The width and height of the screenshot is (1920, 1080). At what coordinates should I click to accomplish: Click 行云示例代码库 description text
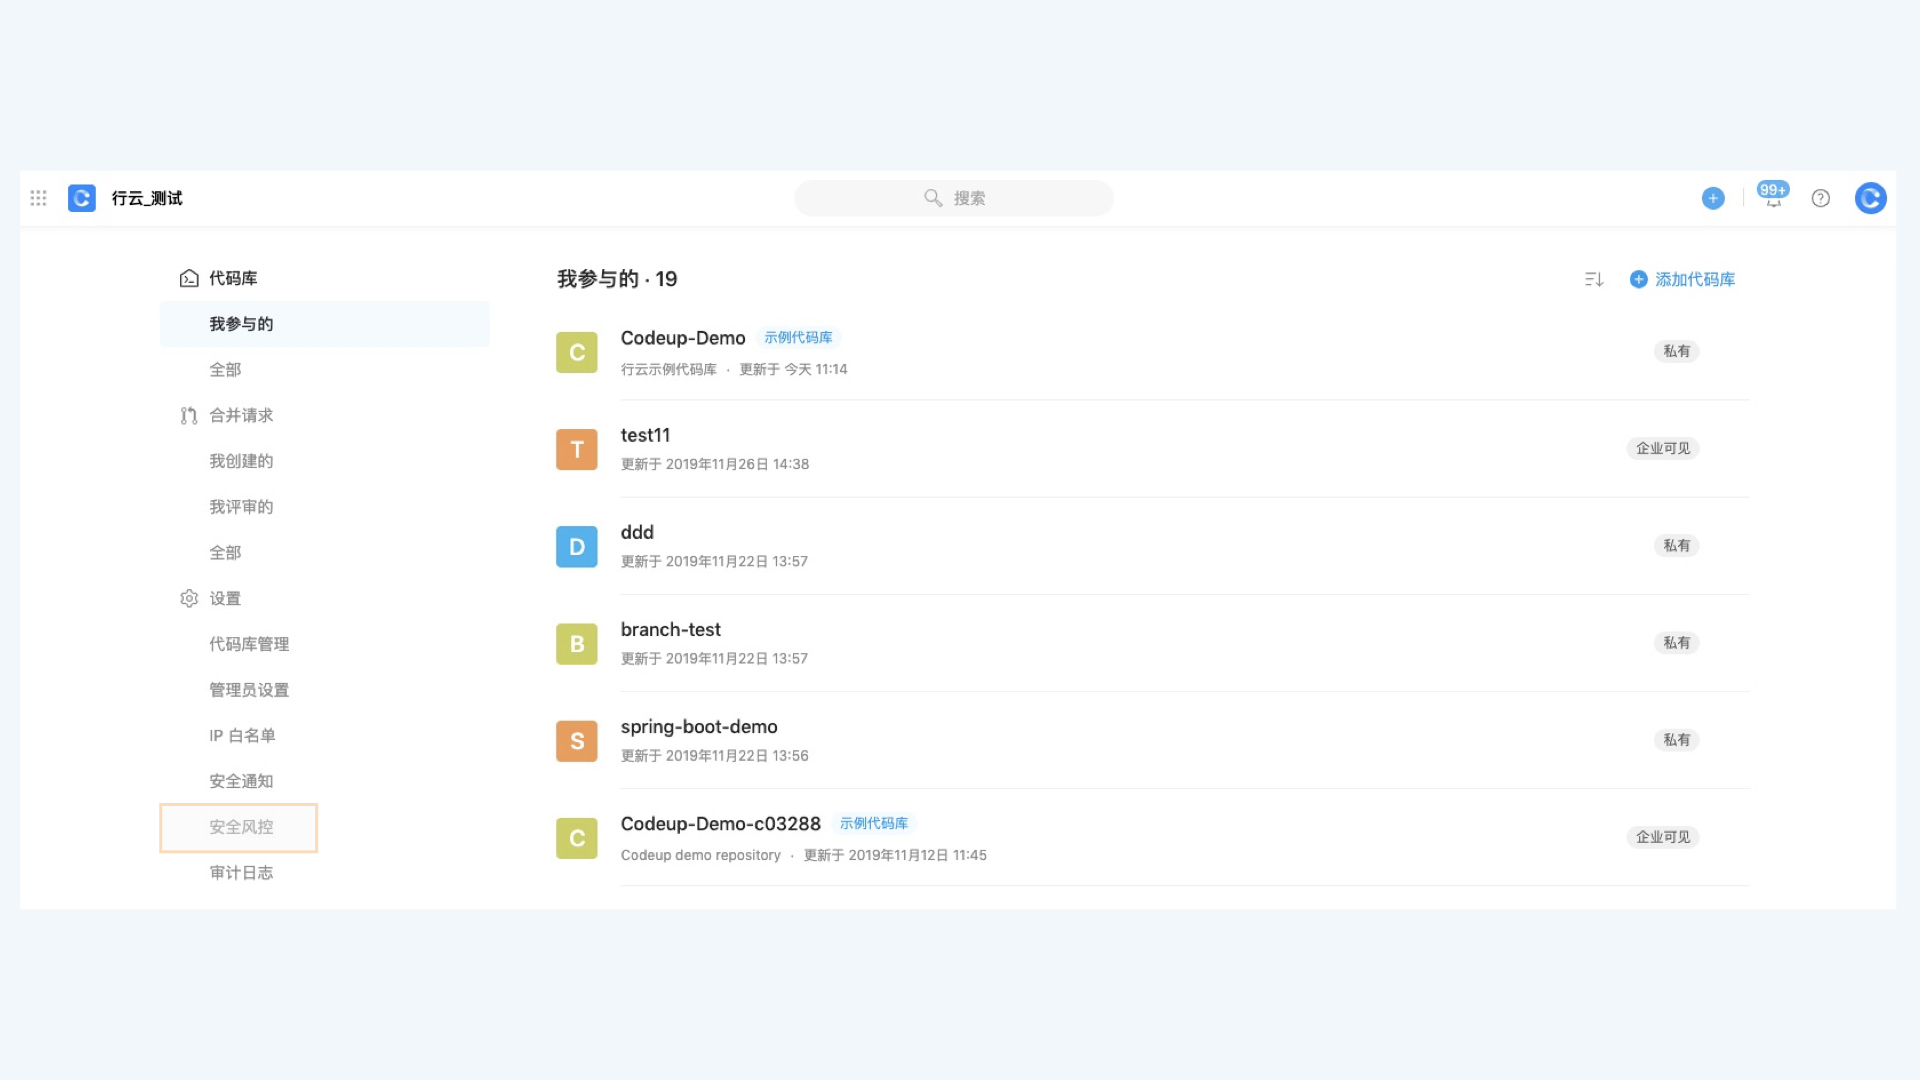point(669,369)
